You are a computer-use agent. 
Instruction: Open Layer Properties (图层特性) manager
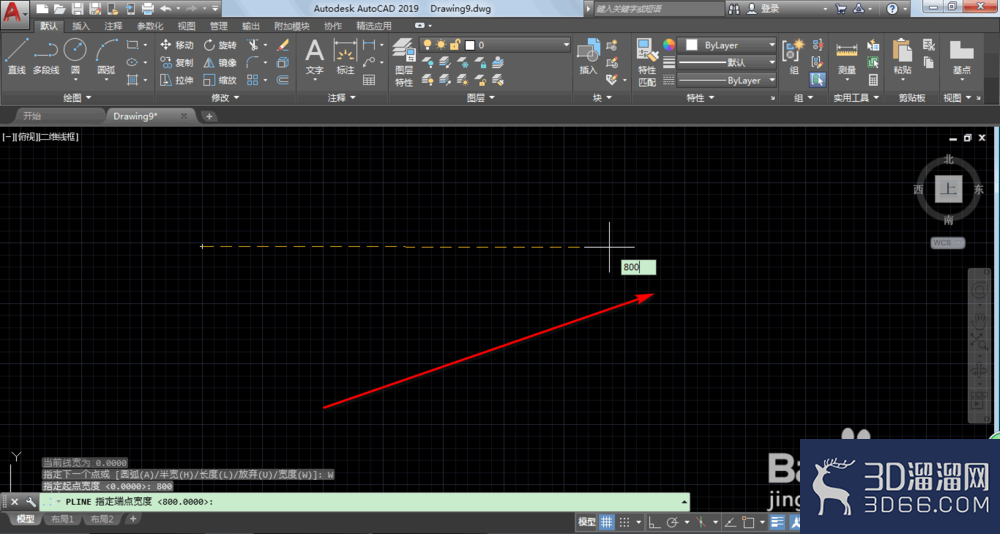(x=404, y=63)
